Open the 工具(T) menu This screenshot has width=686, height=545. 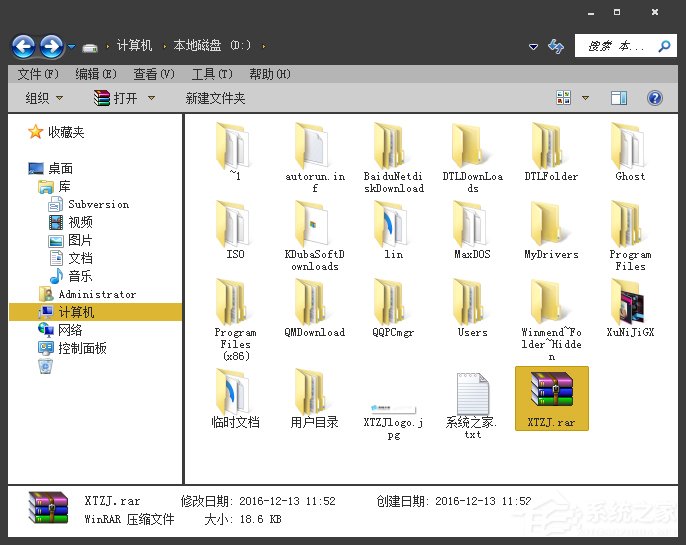point(212,74)
